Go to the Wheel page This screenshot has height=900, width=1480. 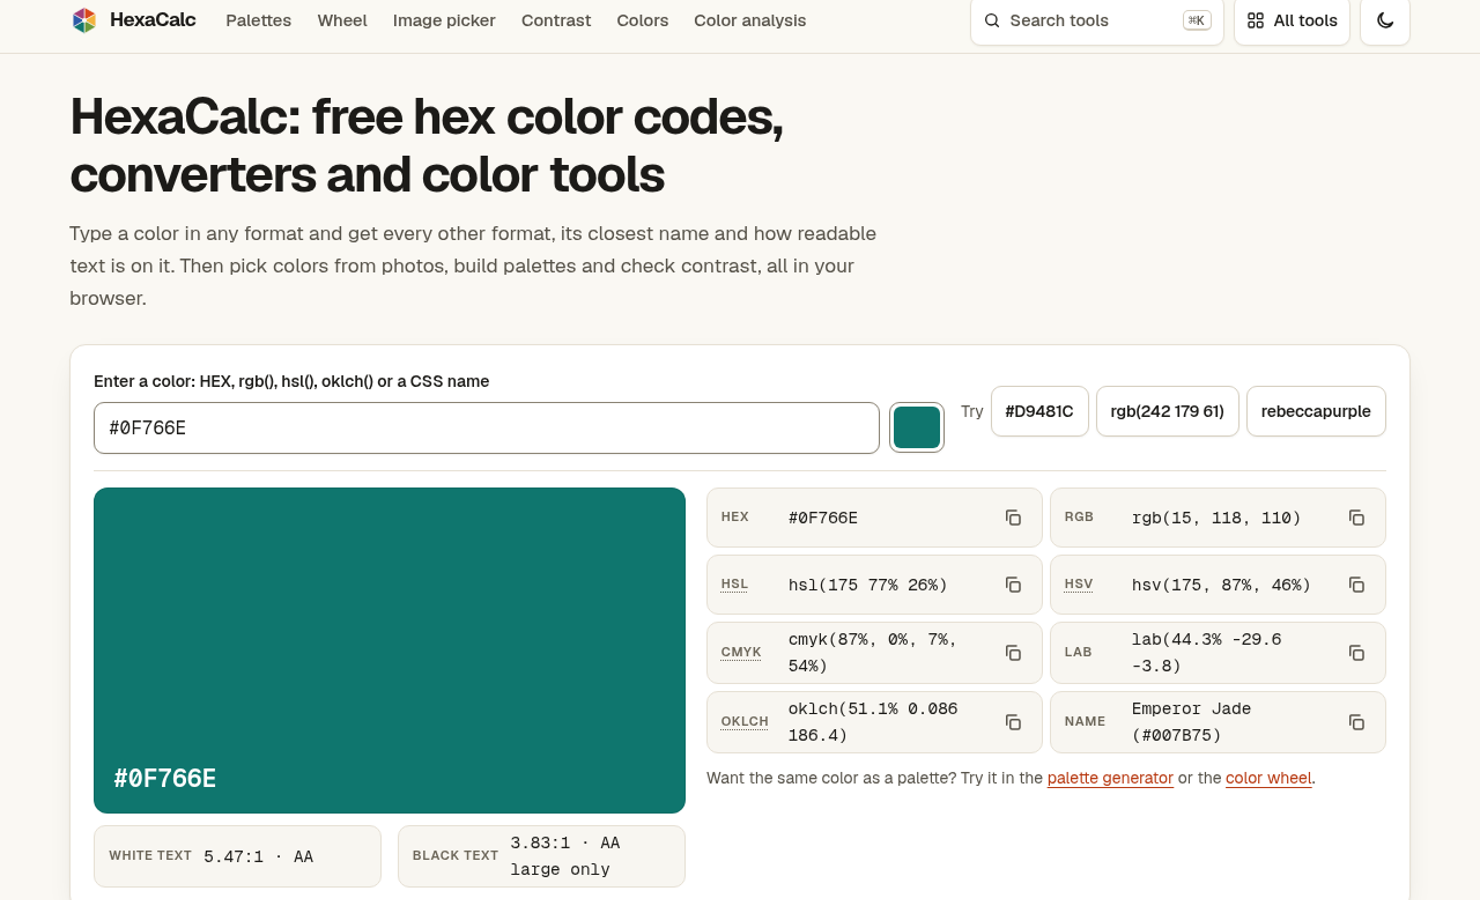coord(342,21)
